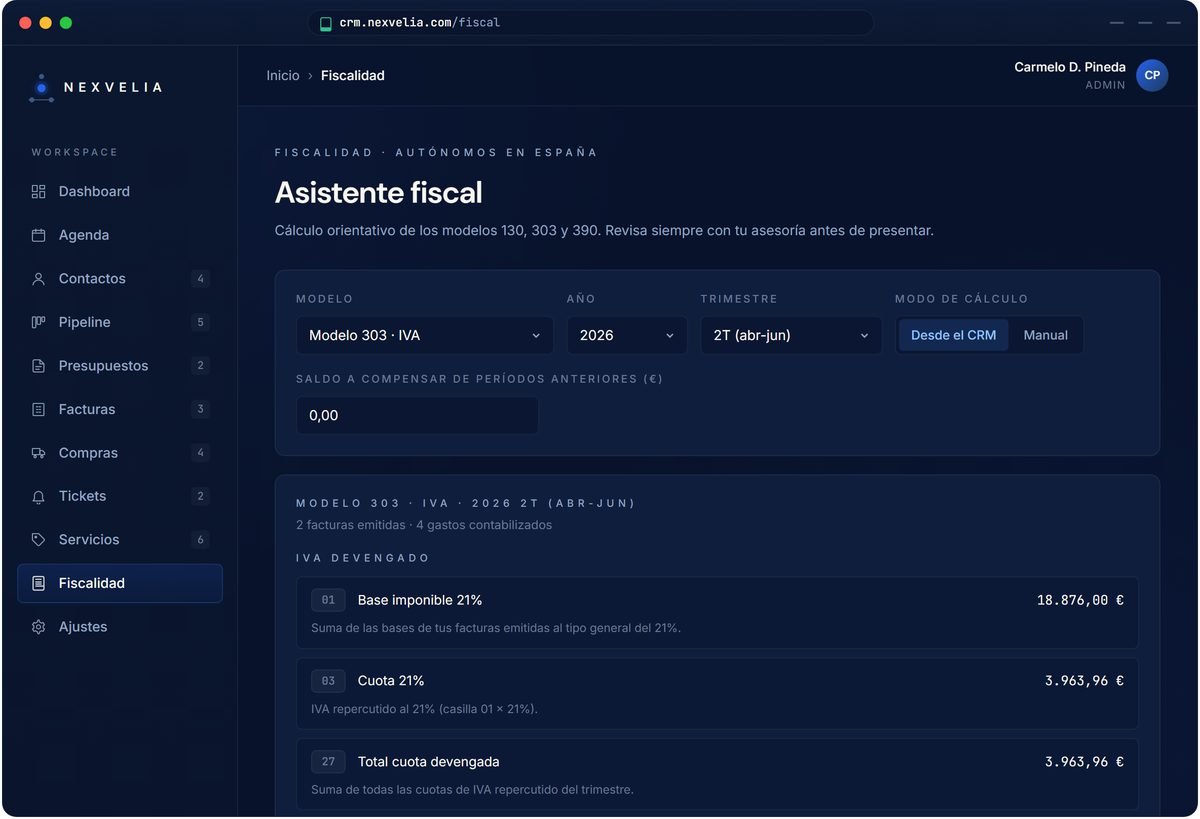
Task: Click the WORKSPACE sidebar heading
Action: pyautogui.click(x=75, y=152)
